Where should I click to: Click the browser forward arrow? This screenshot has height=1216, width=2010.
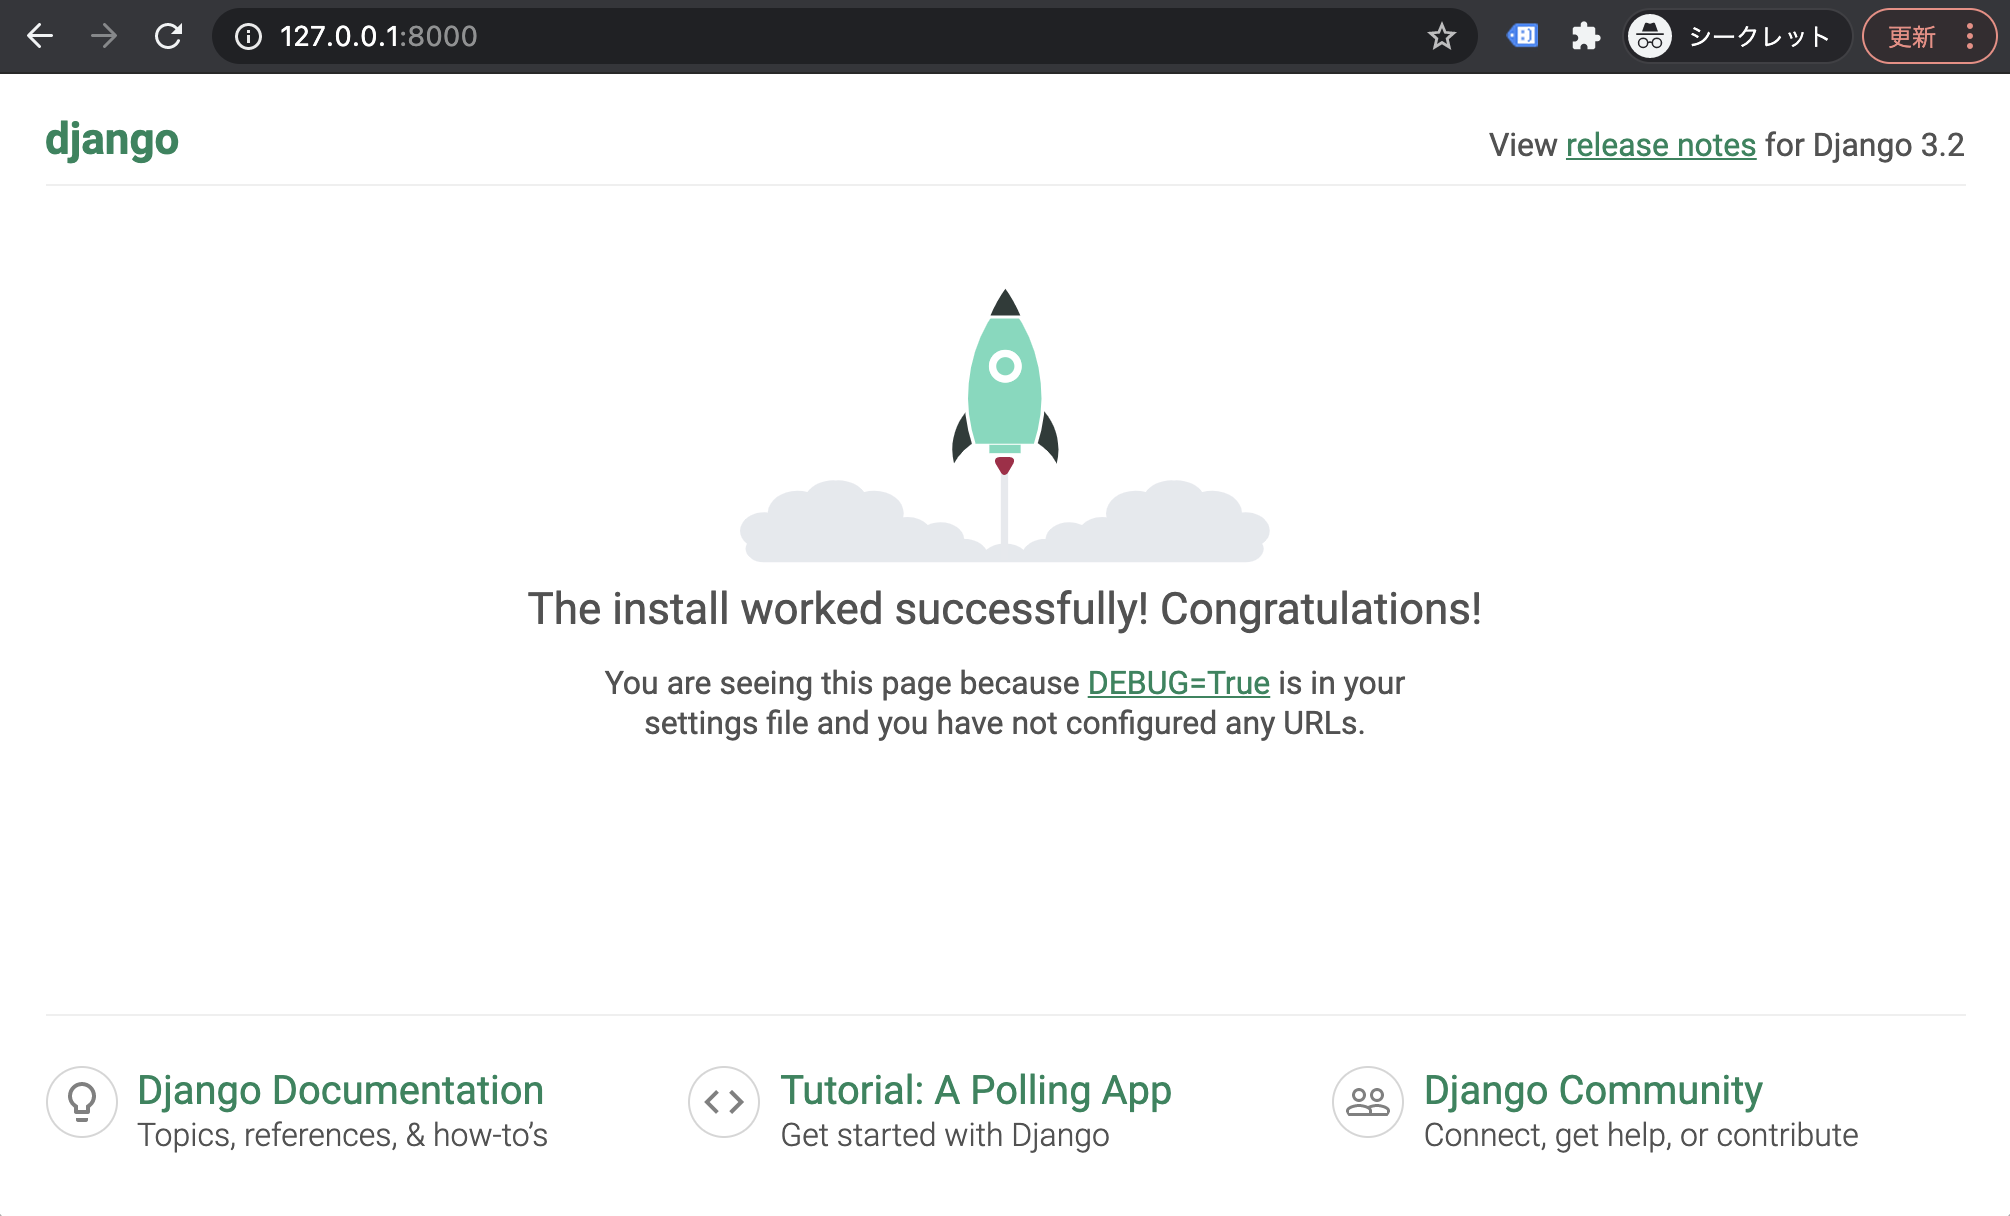tap(104, 37)
